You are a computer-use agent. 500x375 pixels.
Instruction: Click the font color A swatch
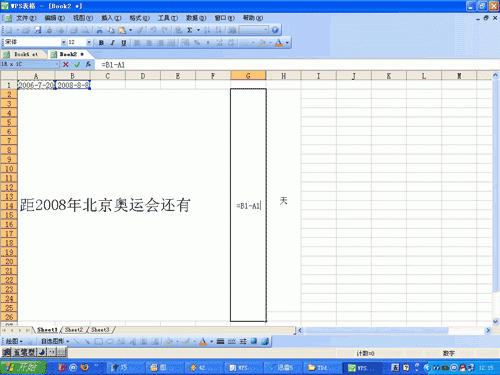pyautogui.click(x=279, y=43)
